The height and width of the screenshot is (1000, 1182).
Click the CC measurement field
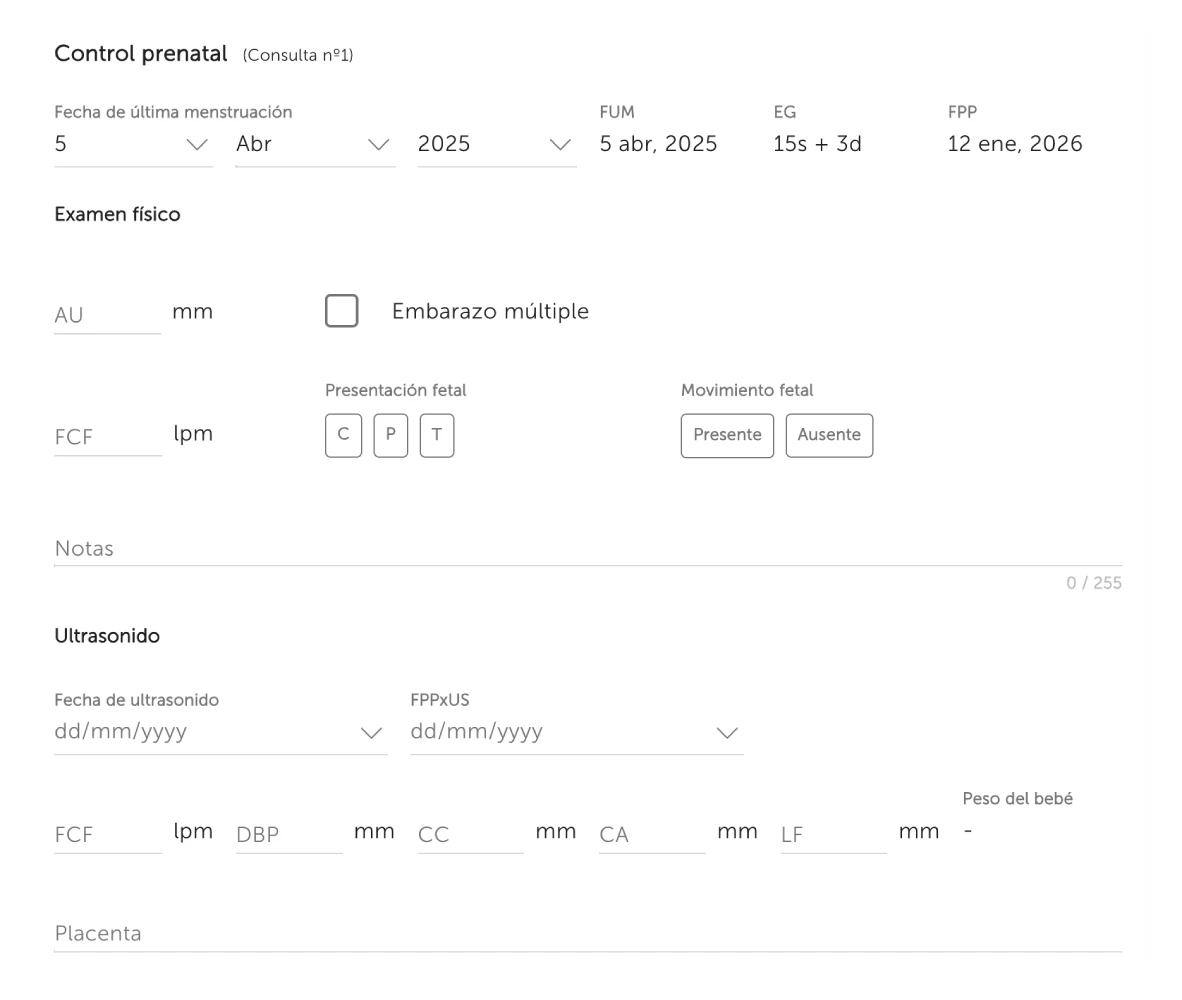click(470, 835)
